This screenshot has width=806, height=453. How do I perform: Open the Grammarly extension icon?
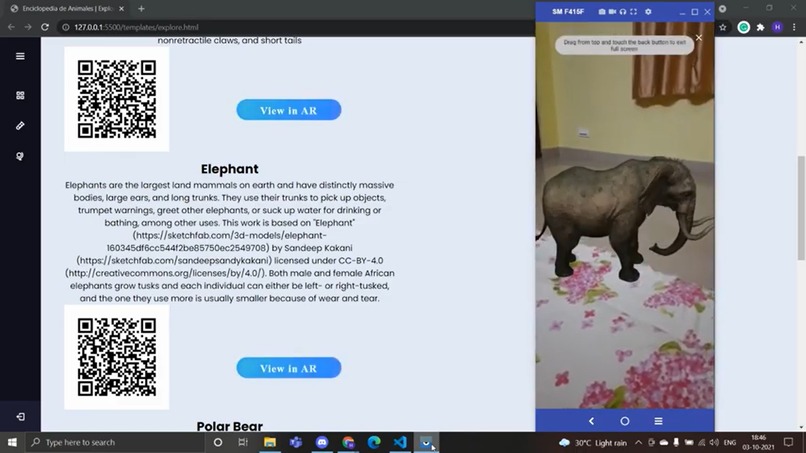(x=743, y=27)
